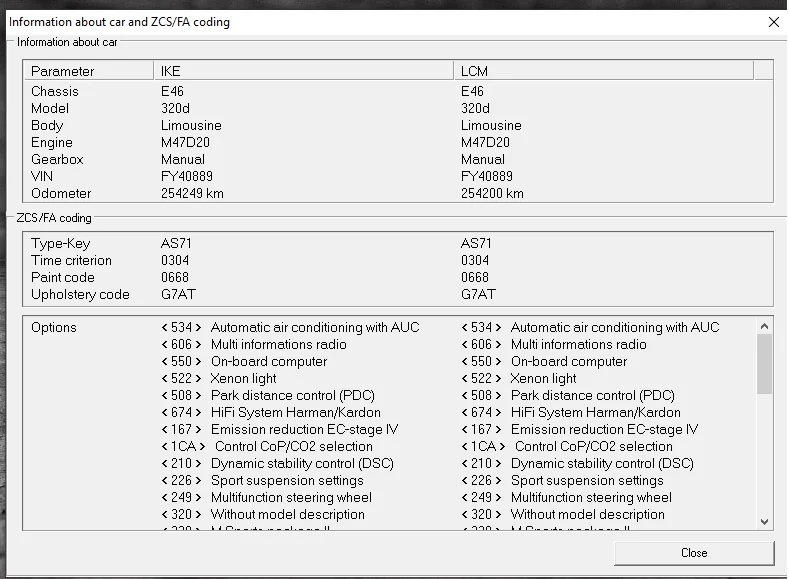Viewport: 789px width, 579px height.
Task: Click IKE engine value M47D20
Action: (x=185, y=143)
